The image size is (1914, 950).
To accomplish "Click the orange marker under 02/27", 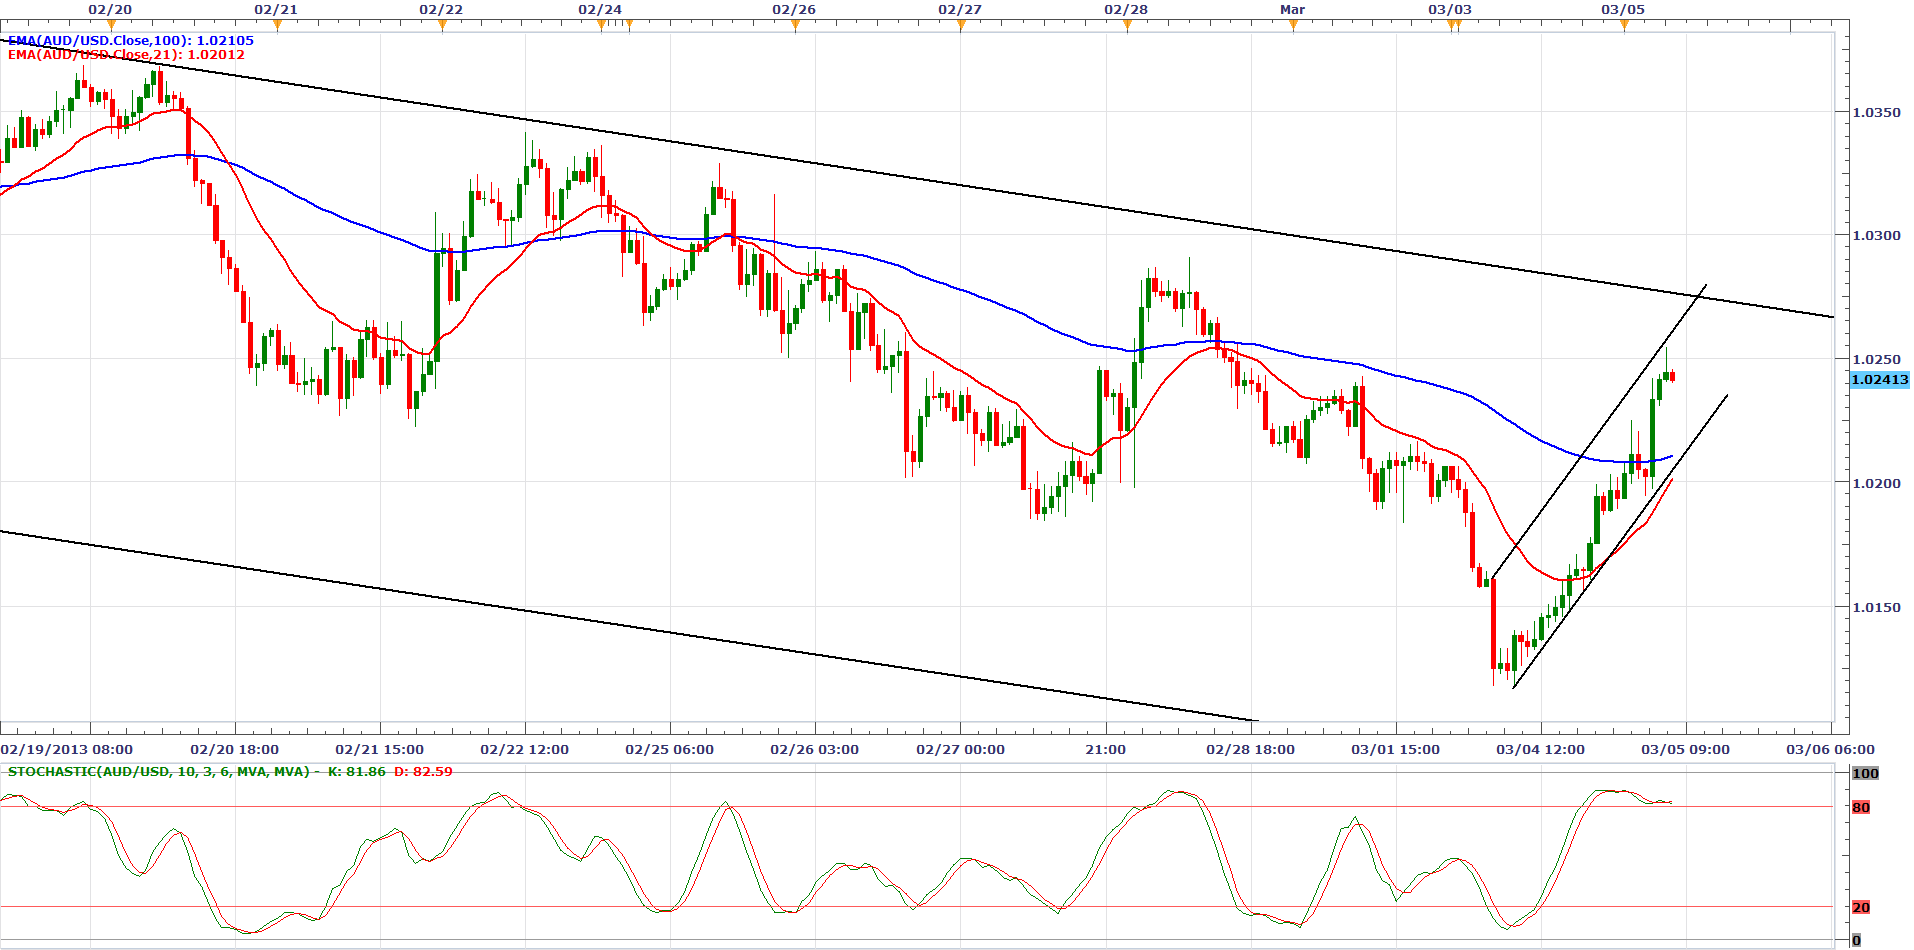I will (961, 25).
